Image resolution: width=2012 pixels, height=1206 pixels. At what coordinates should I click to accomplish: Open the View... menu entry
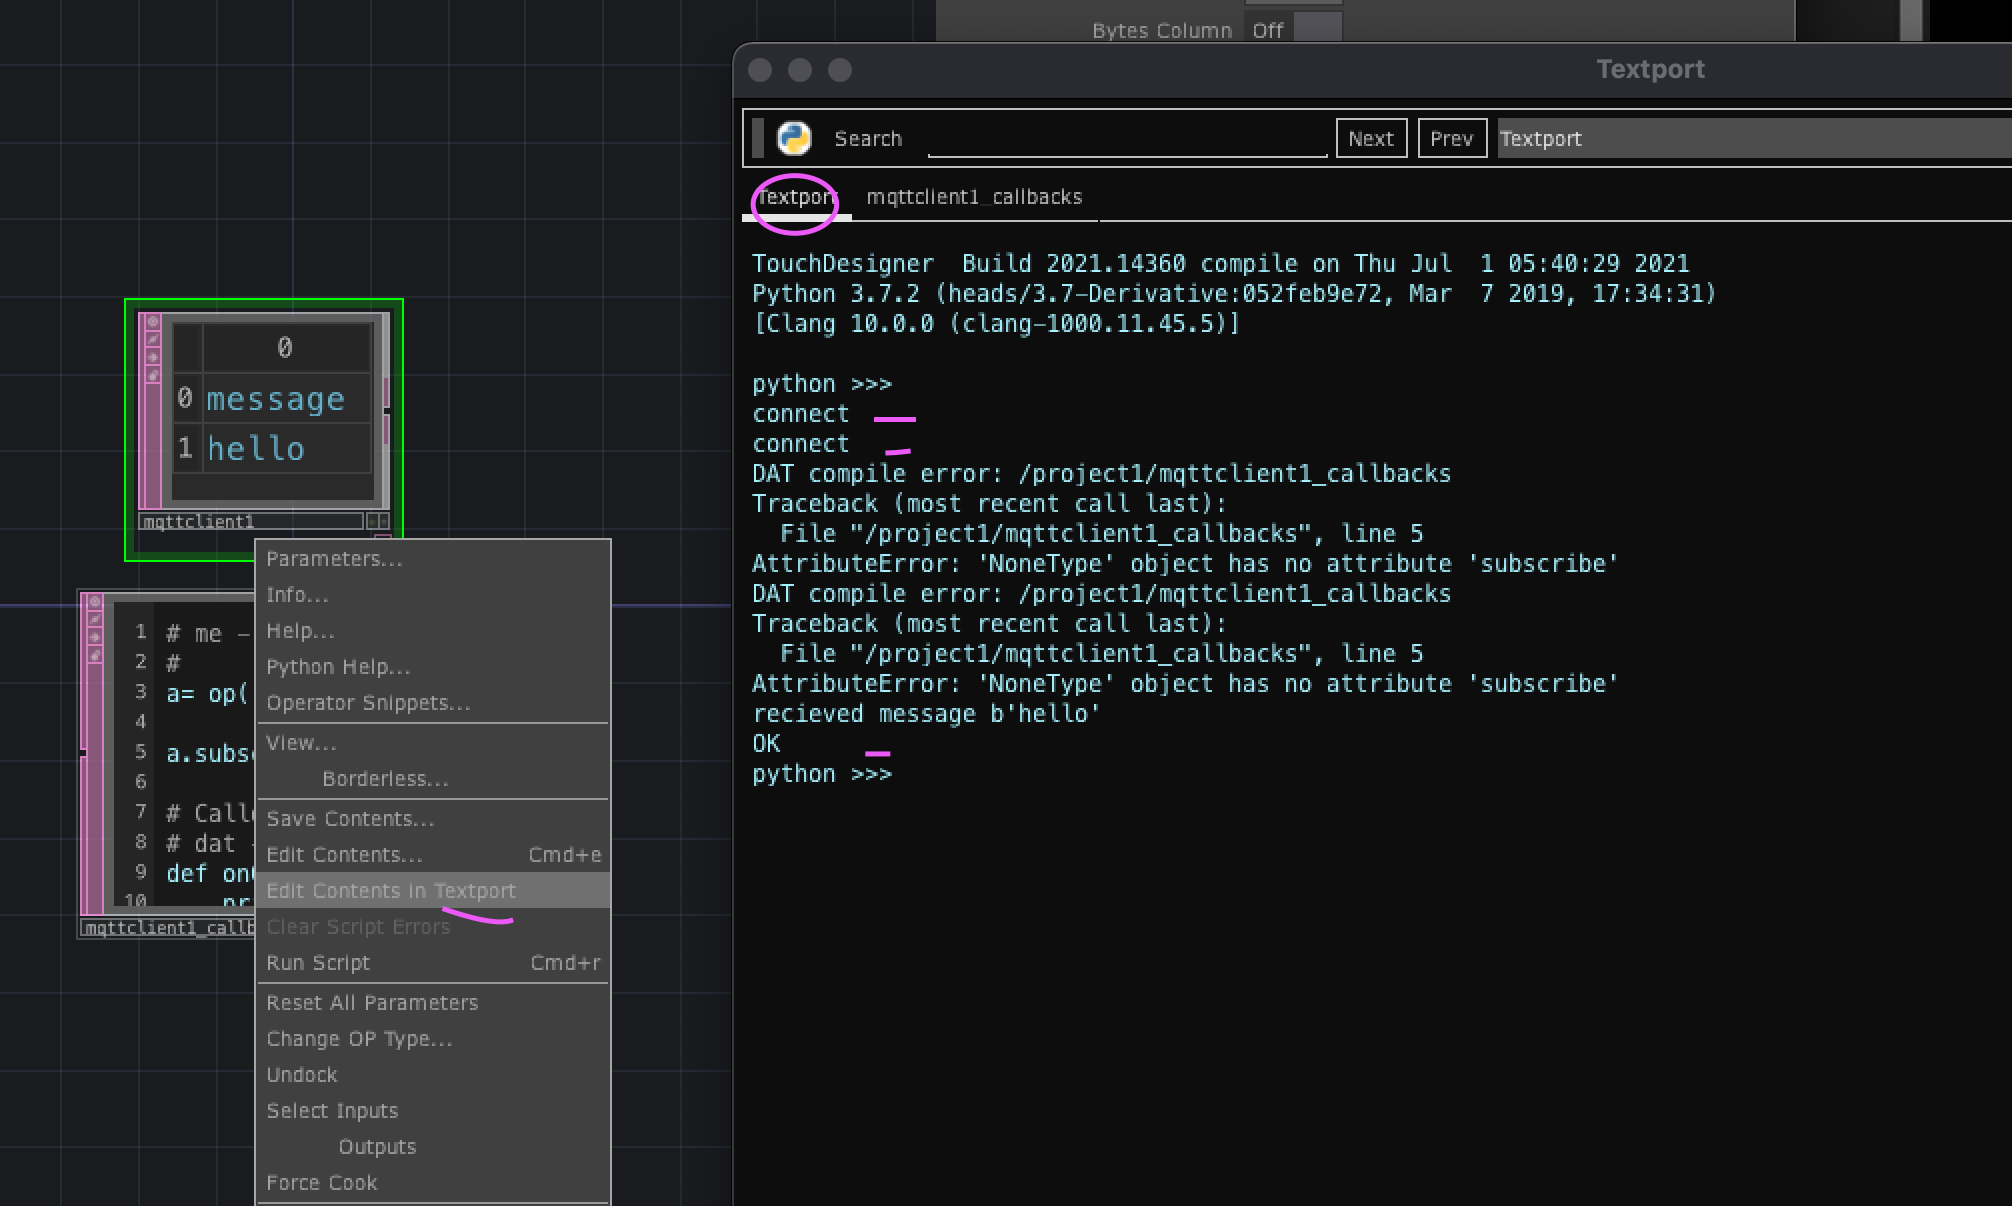pos(301,743)
